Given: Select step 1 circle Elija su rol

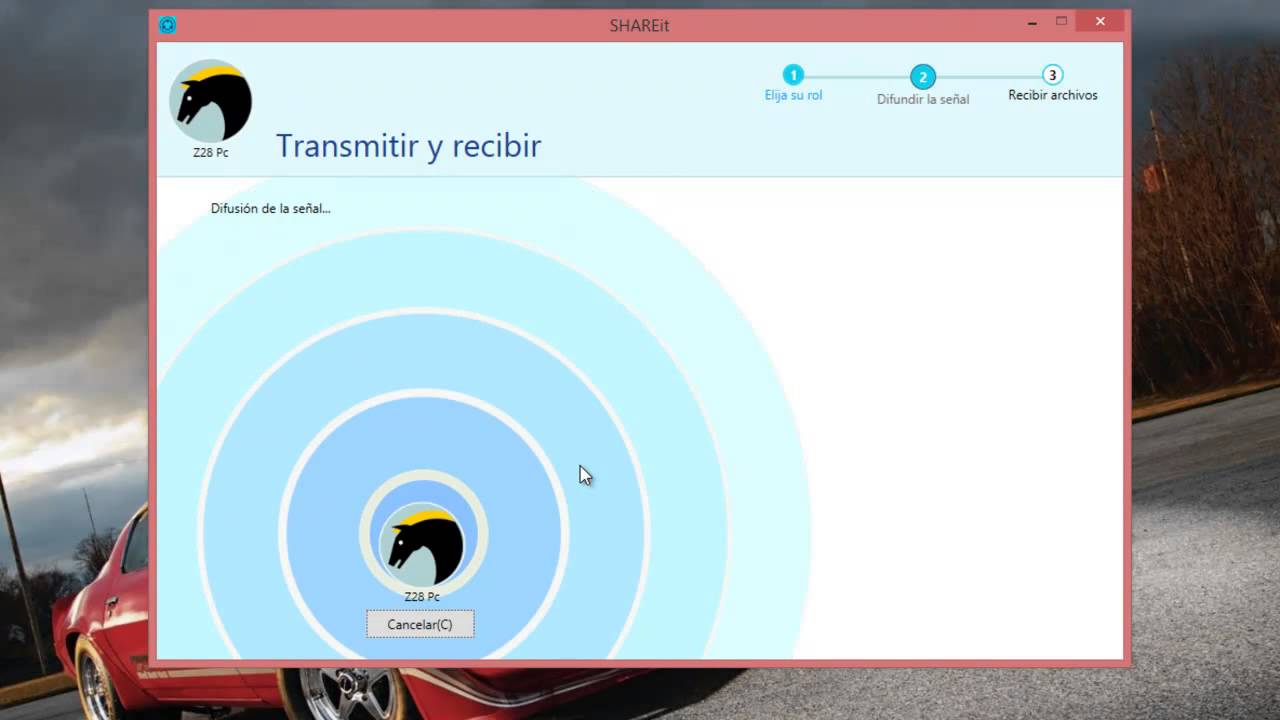Looking at the screenshot, I should (793, 75).
